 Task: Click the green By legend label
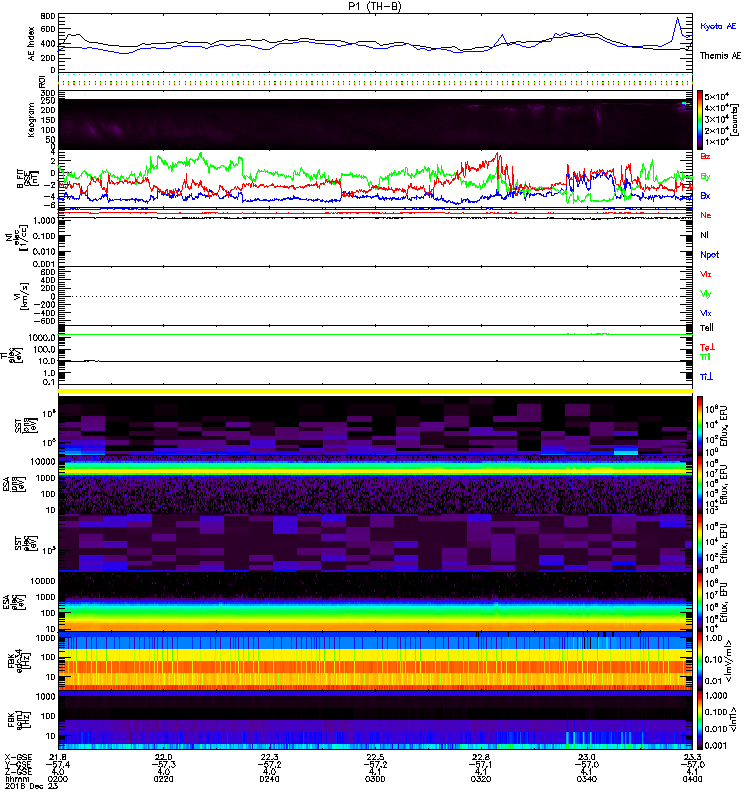(x=705, y=177)
